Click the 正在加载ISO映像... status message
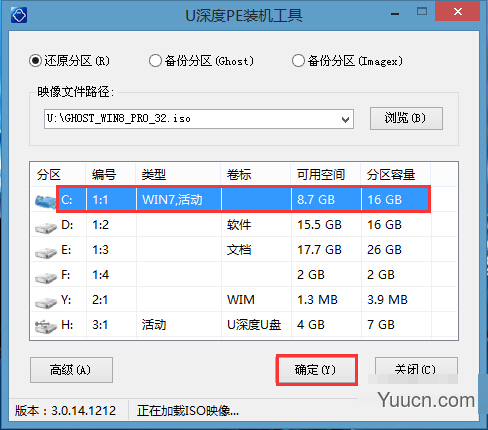This screenshot has height=430, width=488. tap(188, 411)
